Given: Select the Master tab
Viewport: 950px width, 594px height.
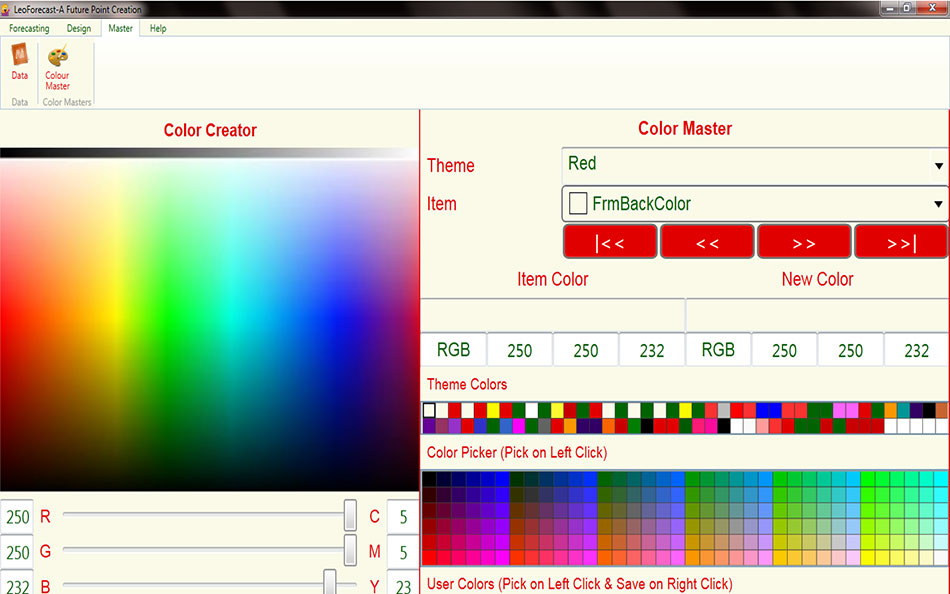Looking at the screenshot, I should click(121, 28).
